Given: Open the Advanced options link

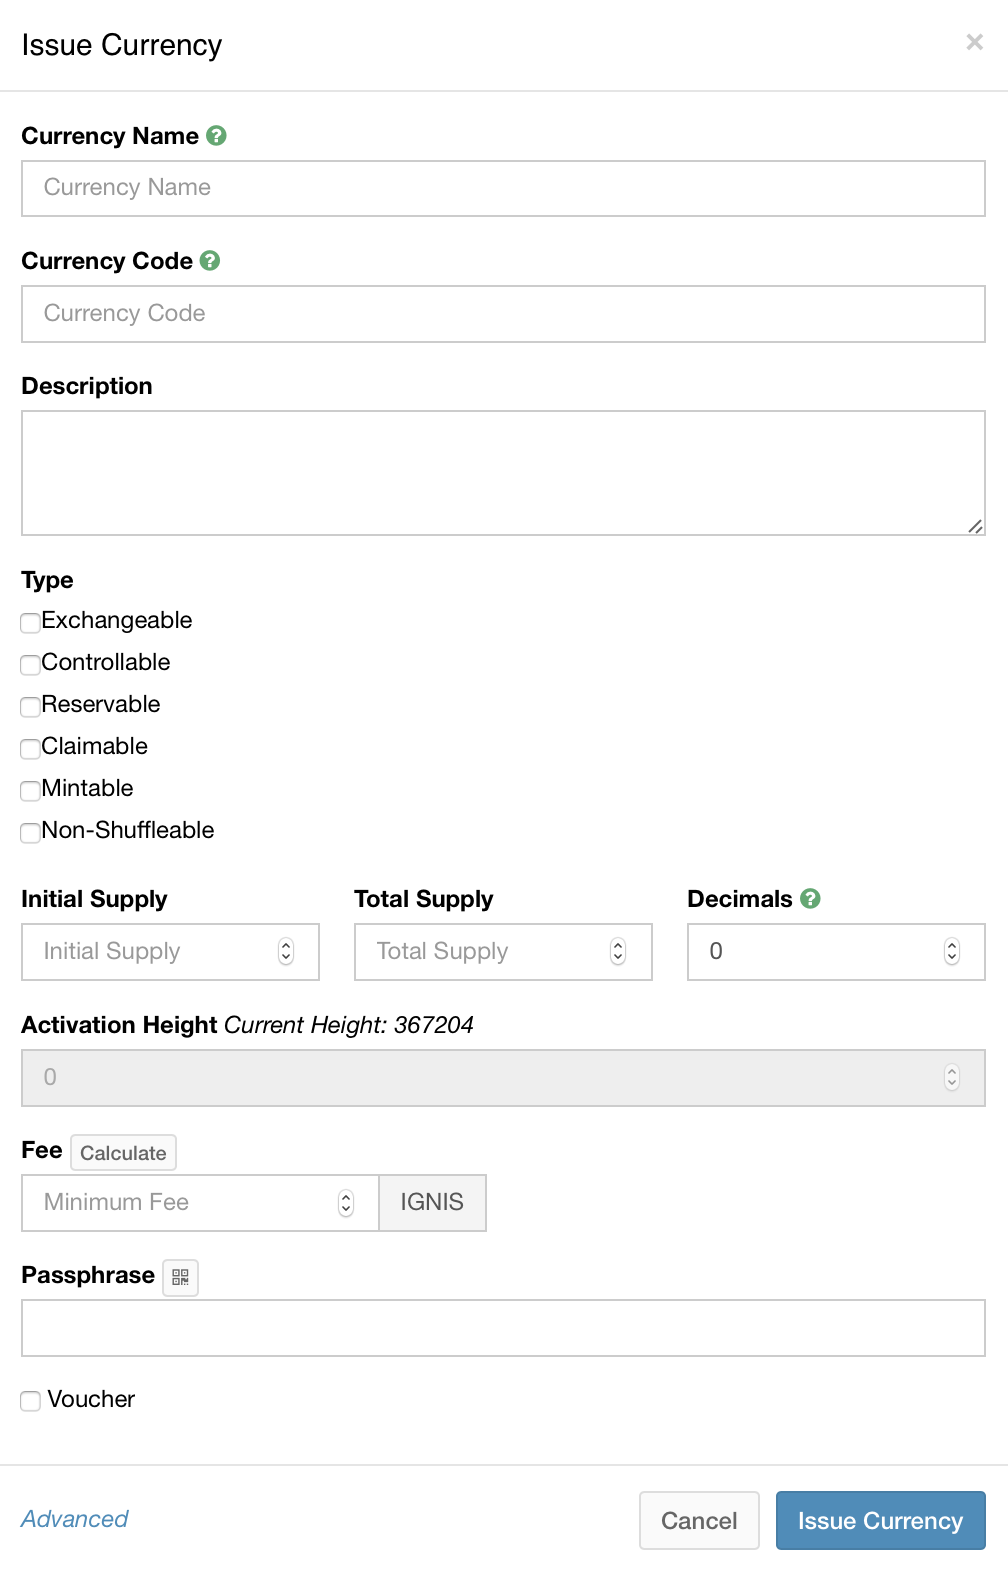Looking at the screenshot, I should (75, 1519).
